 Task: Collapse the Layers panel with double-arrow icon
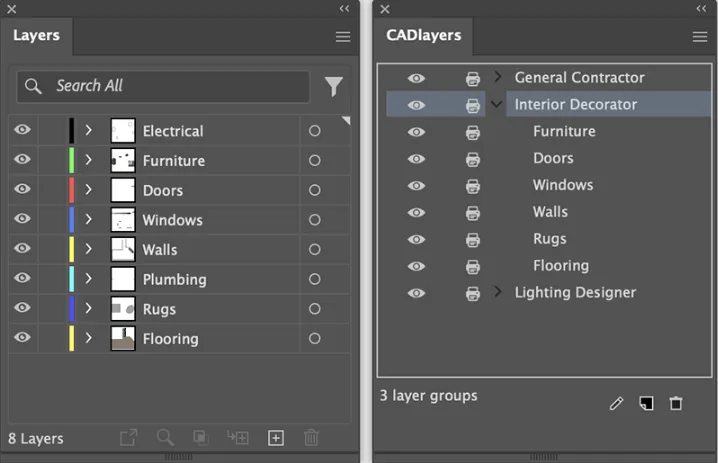coord(344,9)
